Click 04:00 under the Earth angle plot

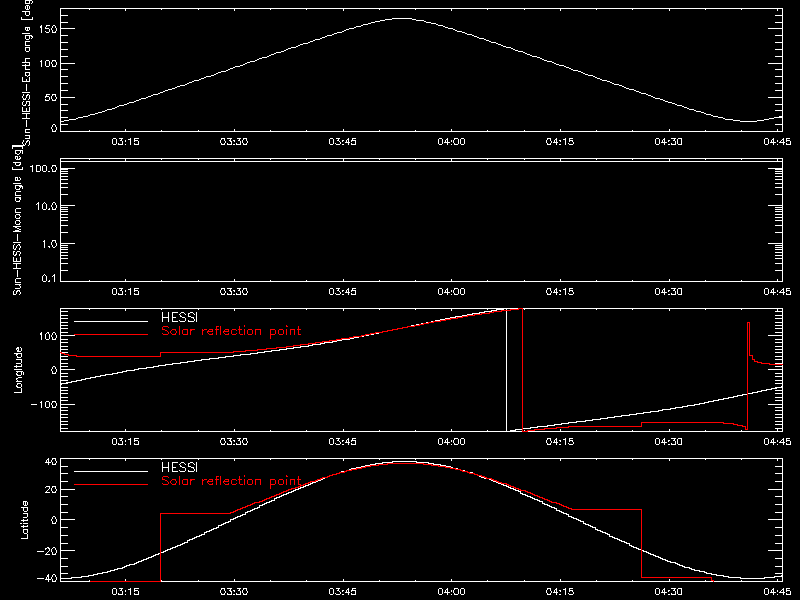(452, 142)
